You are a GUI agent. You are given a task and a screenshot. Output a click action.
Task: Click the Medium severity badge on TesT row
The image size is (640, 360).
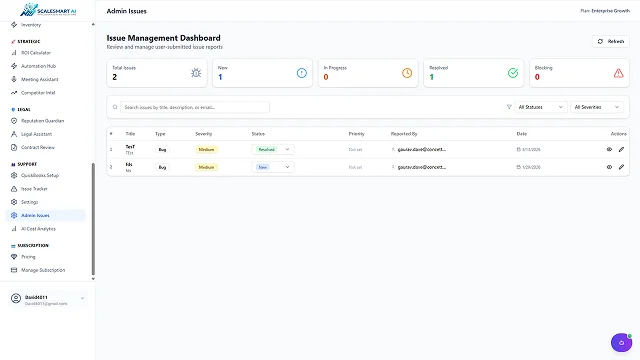tap(206, 149)
